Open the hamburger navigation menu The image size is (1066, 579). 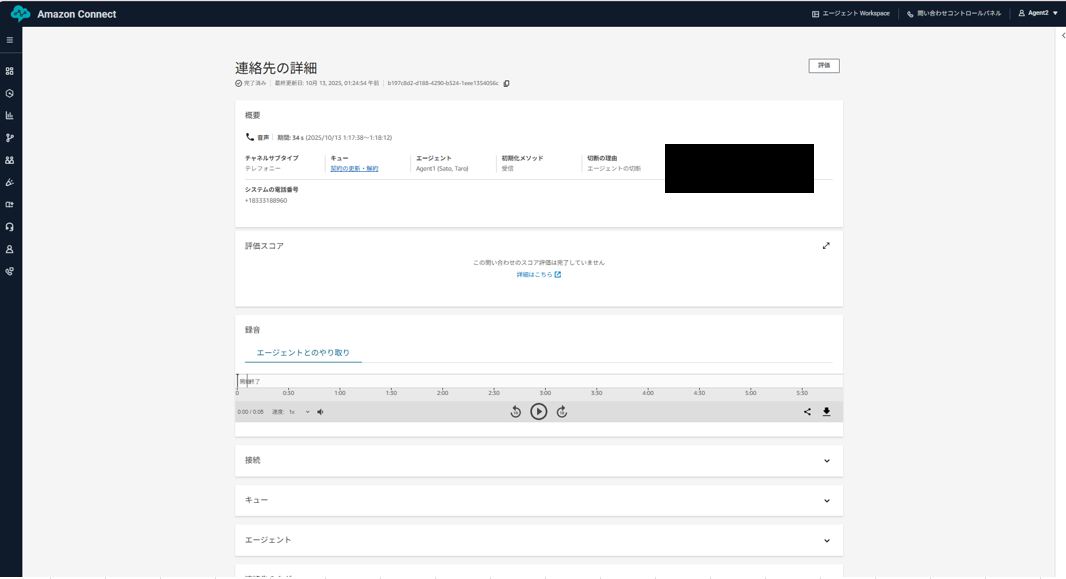point(10,40)
